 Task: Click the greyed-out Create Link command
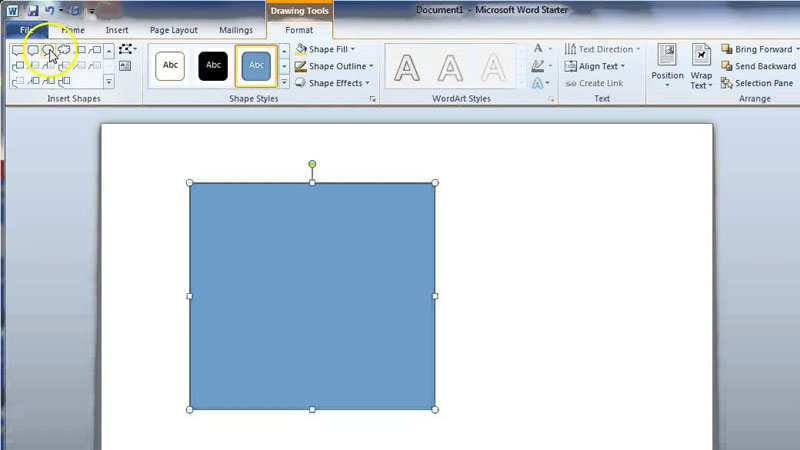pyautogui.click(x=594, y=83)
